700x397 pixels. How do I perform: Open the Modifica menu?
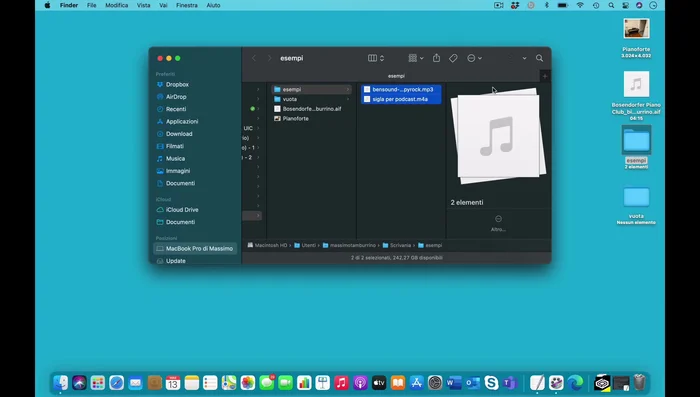[x=117, y=5]
